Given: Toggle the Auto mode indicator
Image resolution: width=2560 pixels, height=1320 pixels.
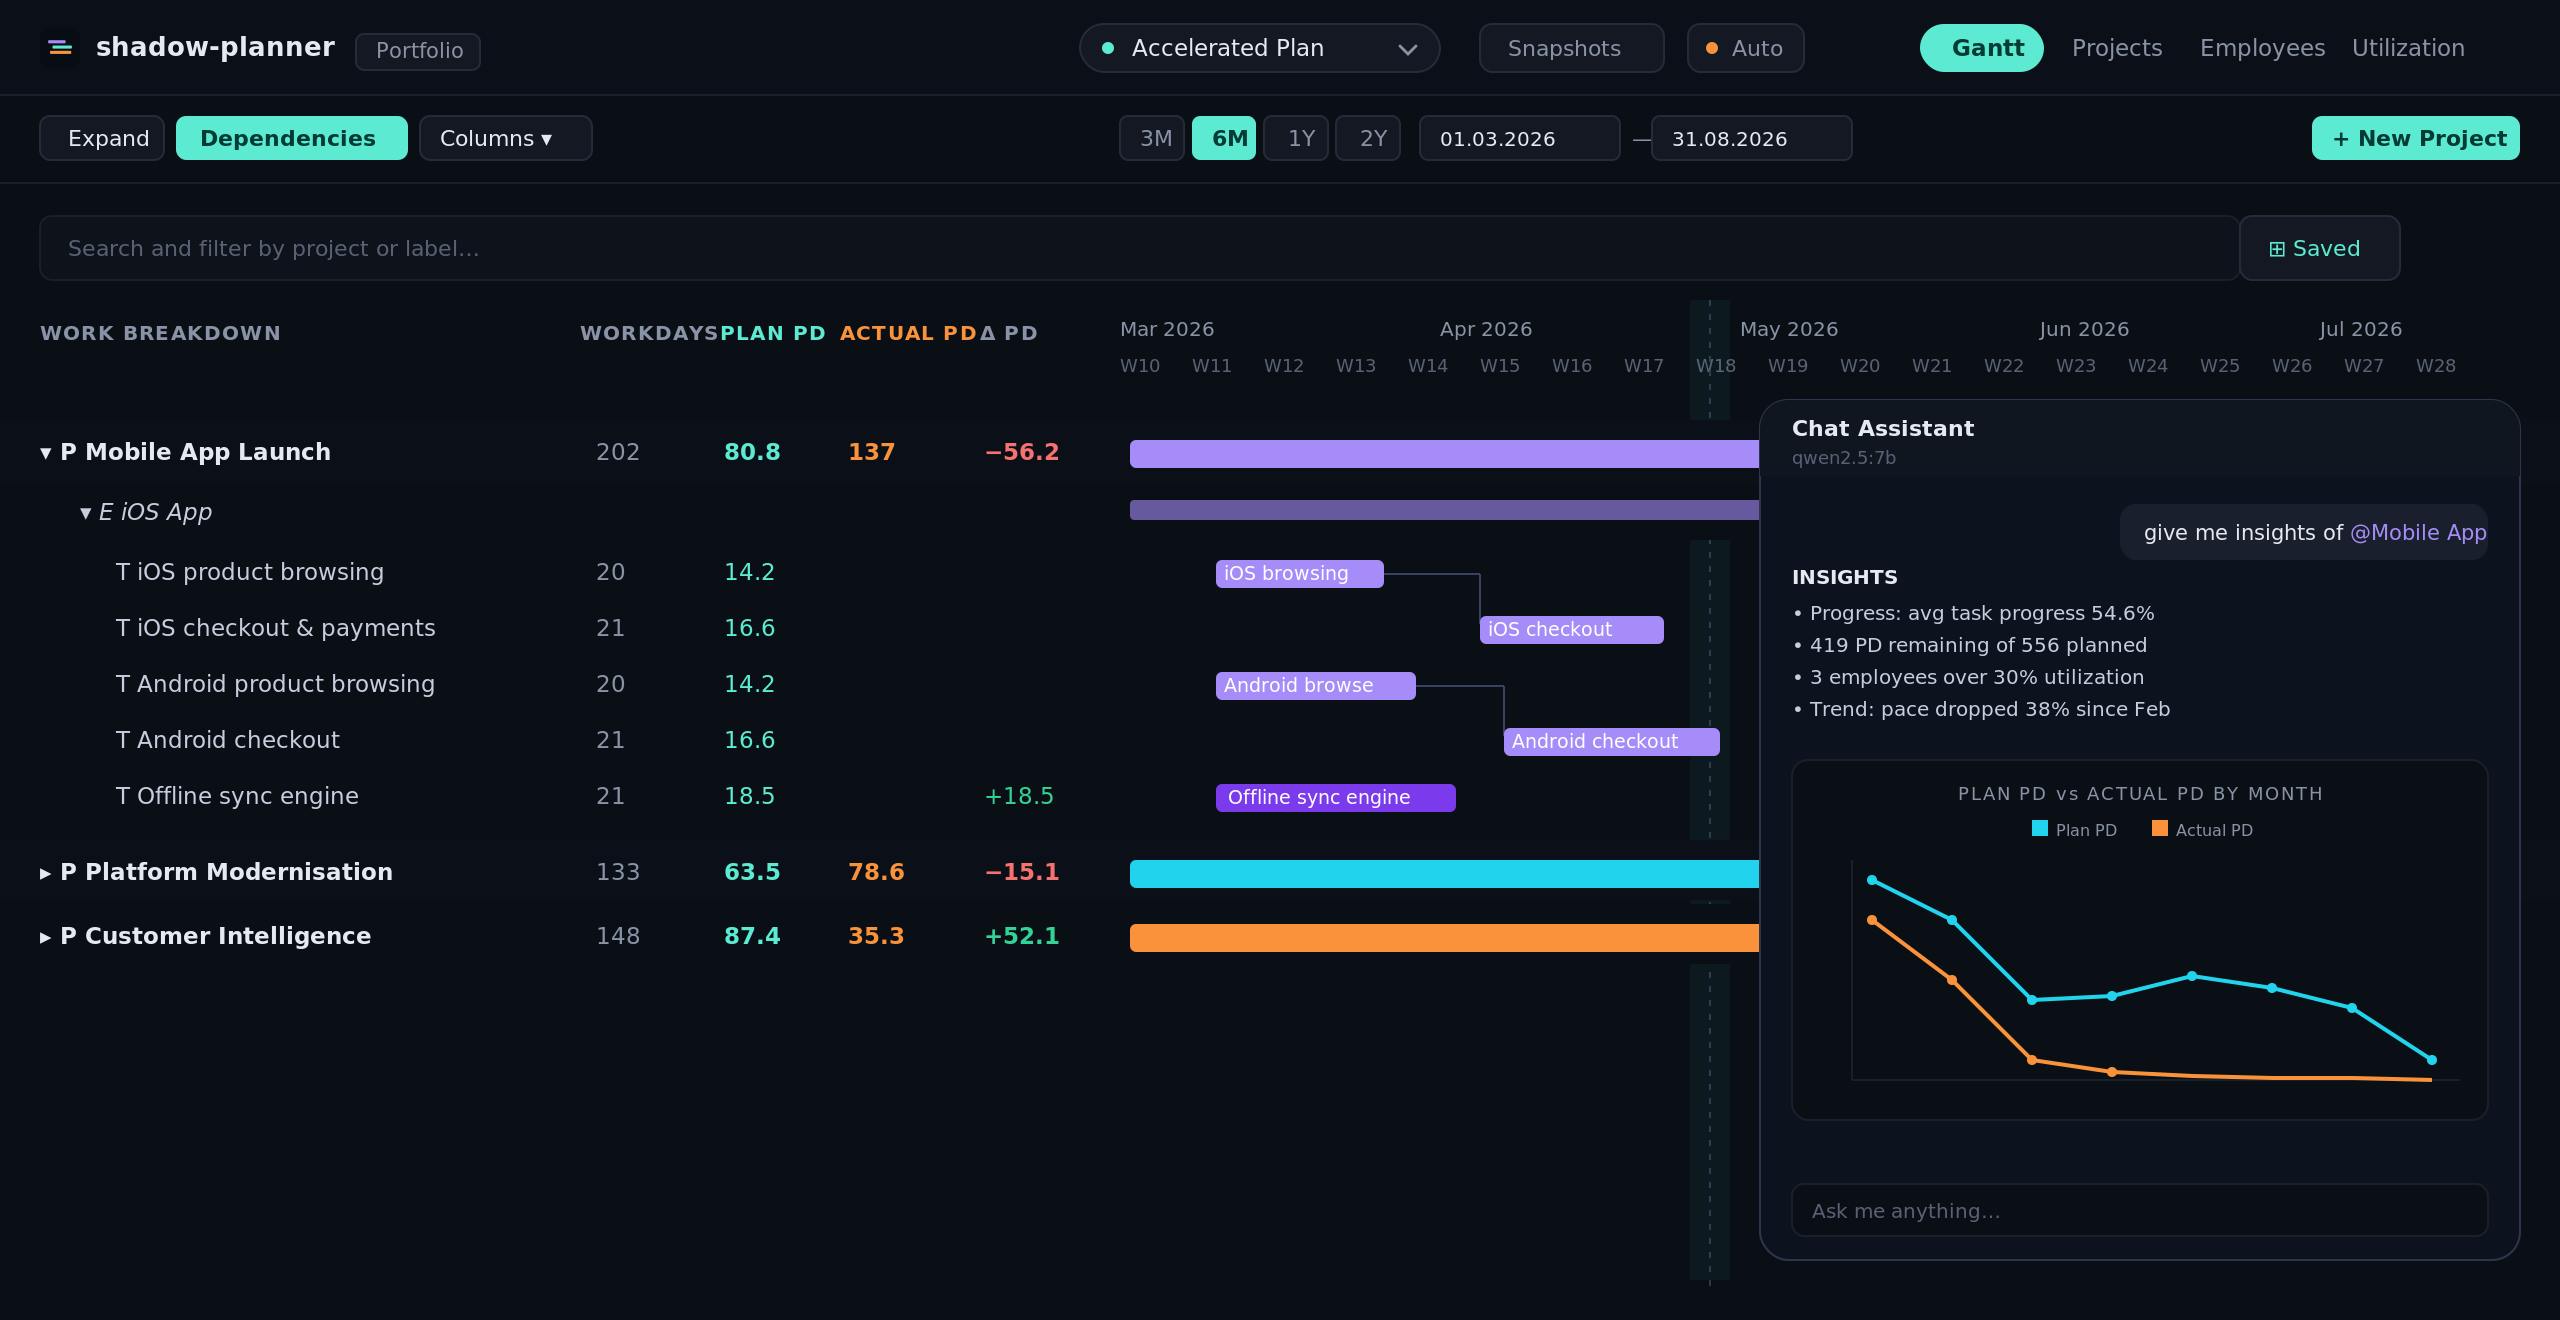Looking at the screenshot, I should click(1746, 48).
